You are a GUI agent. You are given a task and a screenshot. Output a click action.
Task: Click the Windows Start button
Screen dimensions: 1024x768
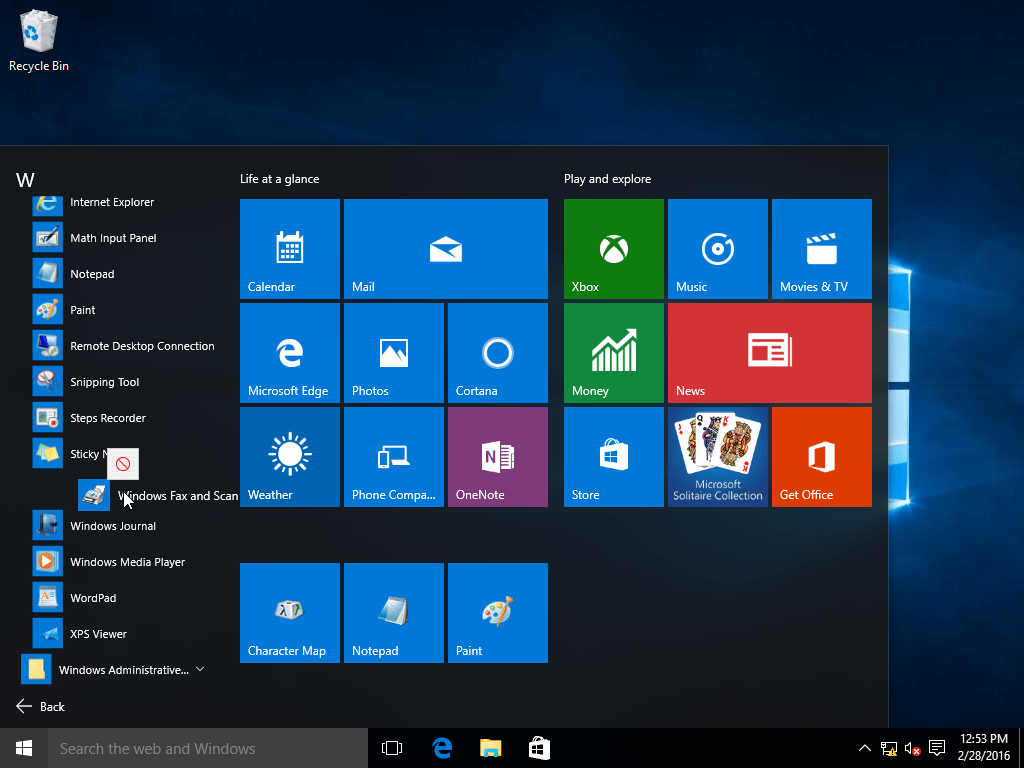tap(24, 748)
